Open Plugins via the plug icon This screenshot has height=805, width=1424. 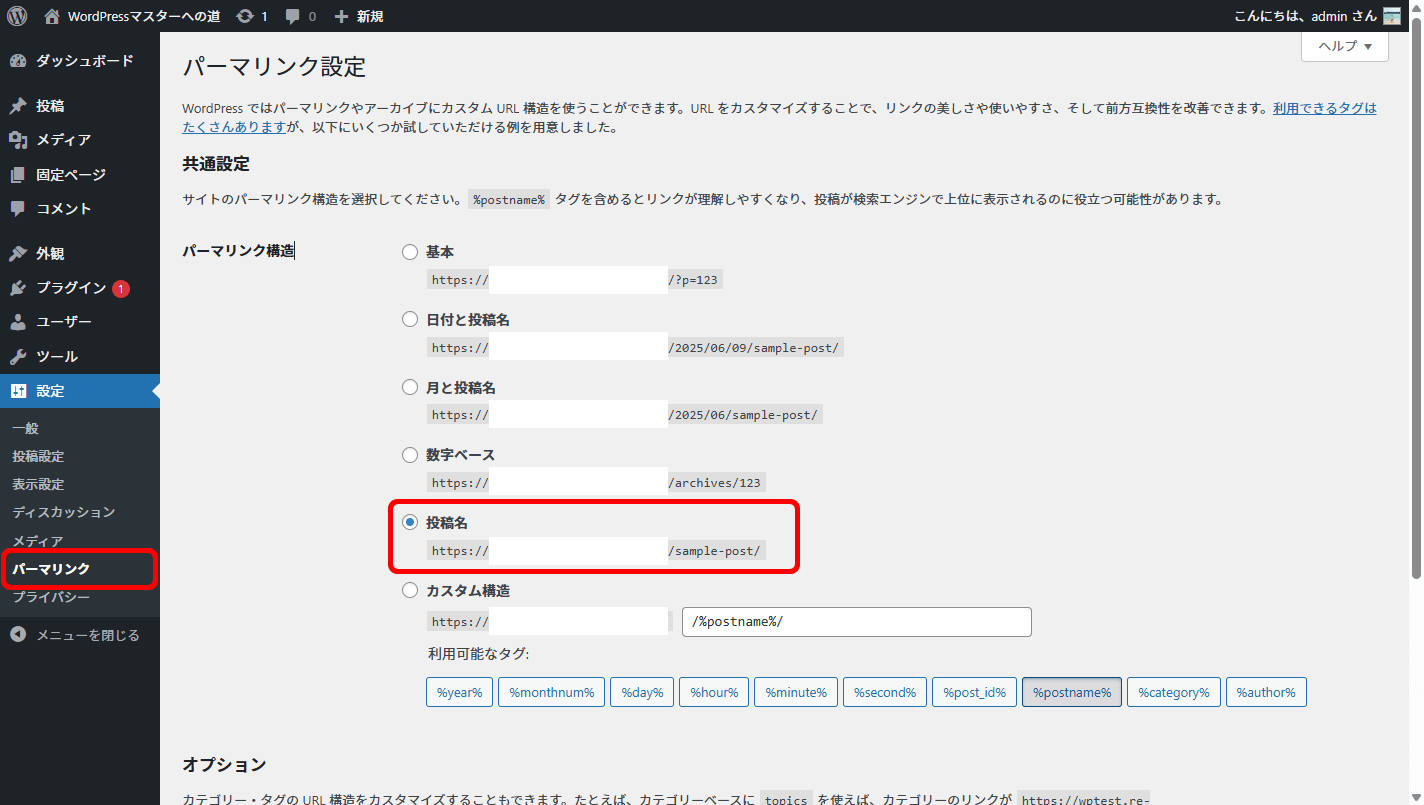click(18, 288)
